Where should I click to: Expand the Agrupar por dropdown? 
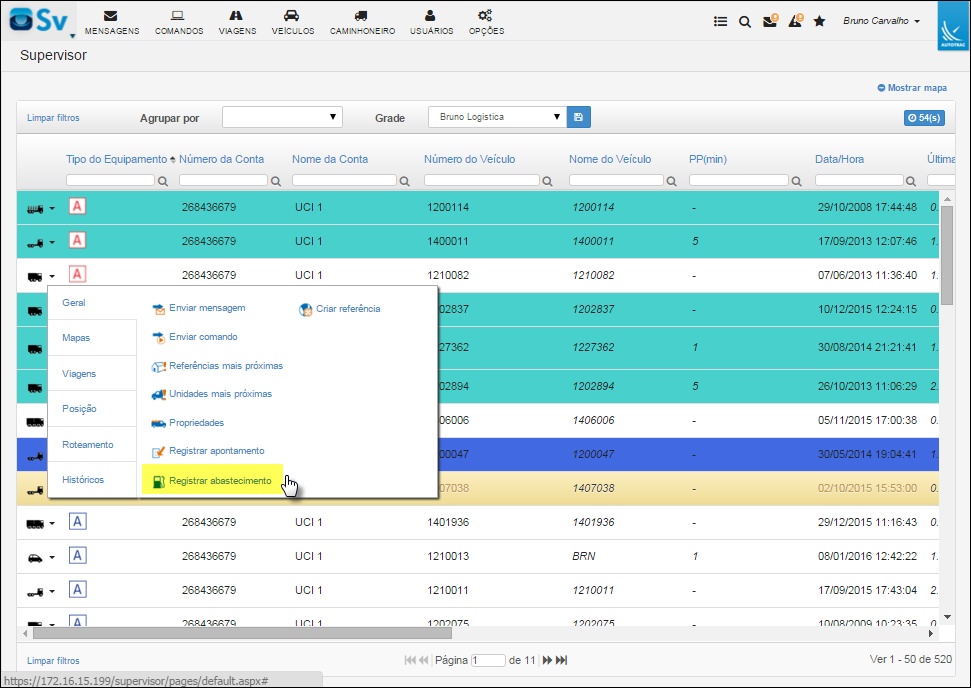tap(282, 117)
